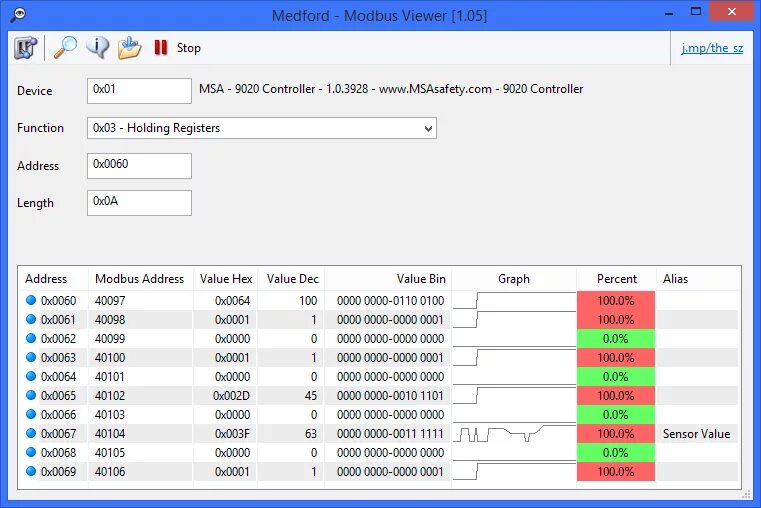
Task: Click decimal value 63
Action: click(x=311, y=434)
